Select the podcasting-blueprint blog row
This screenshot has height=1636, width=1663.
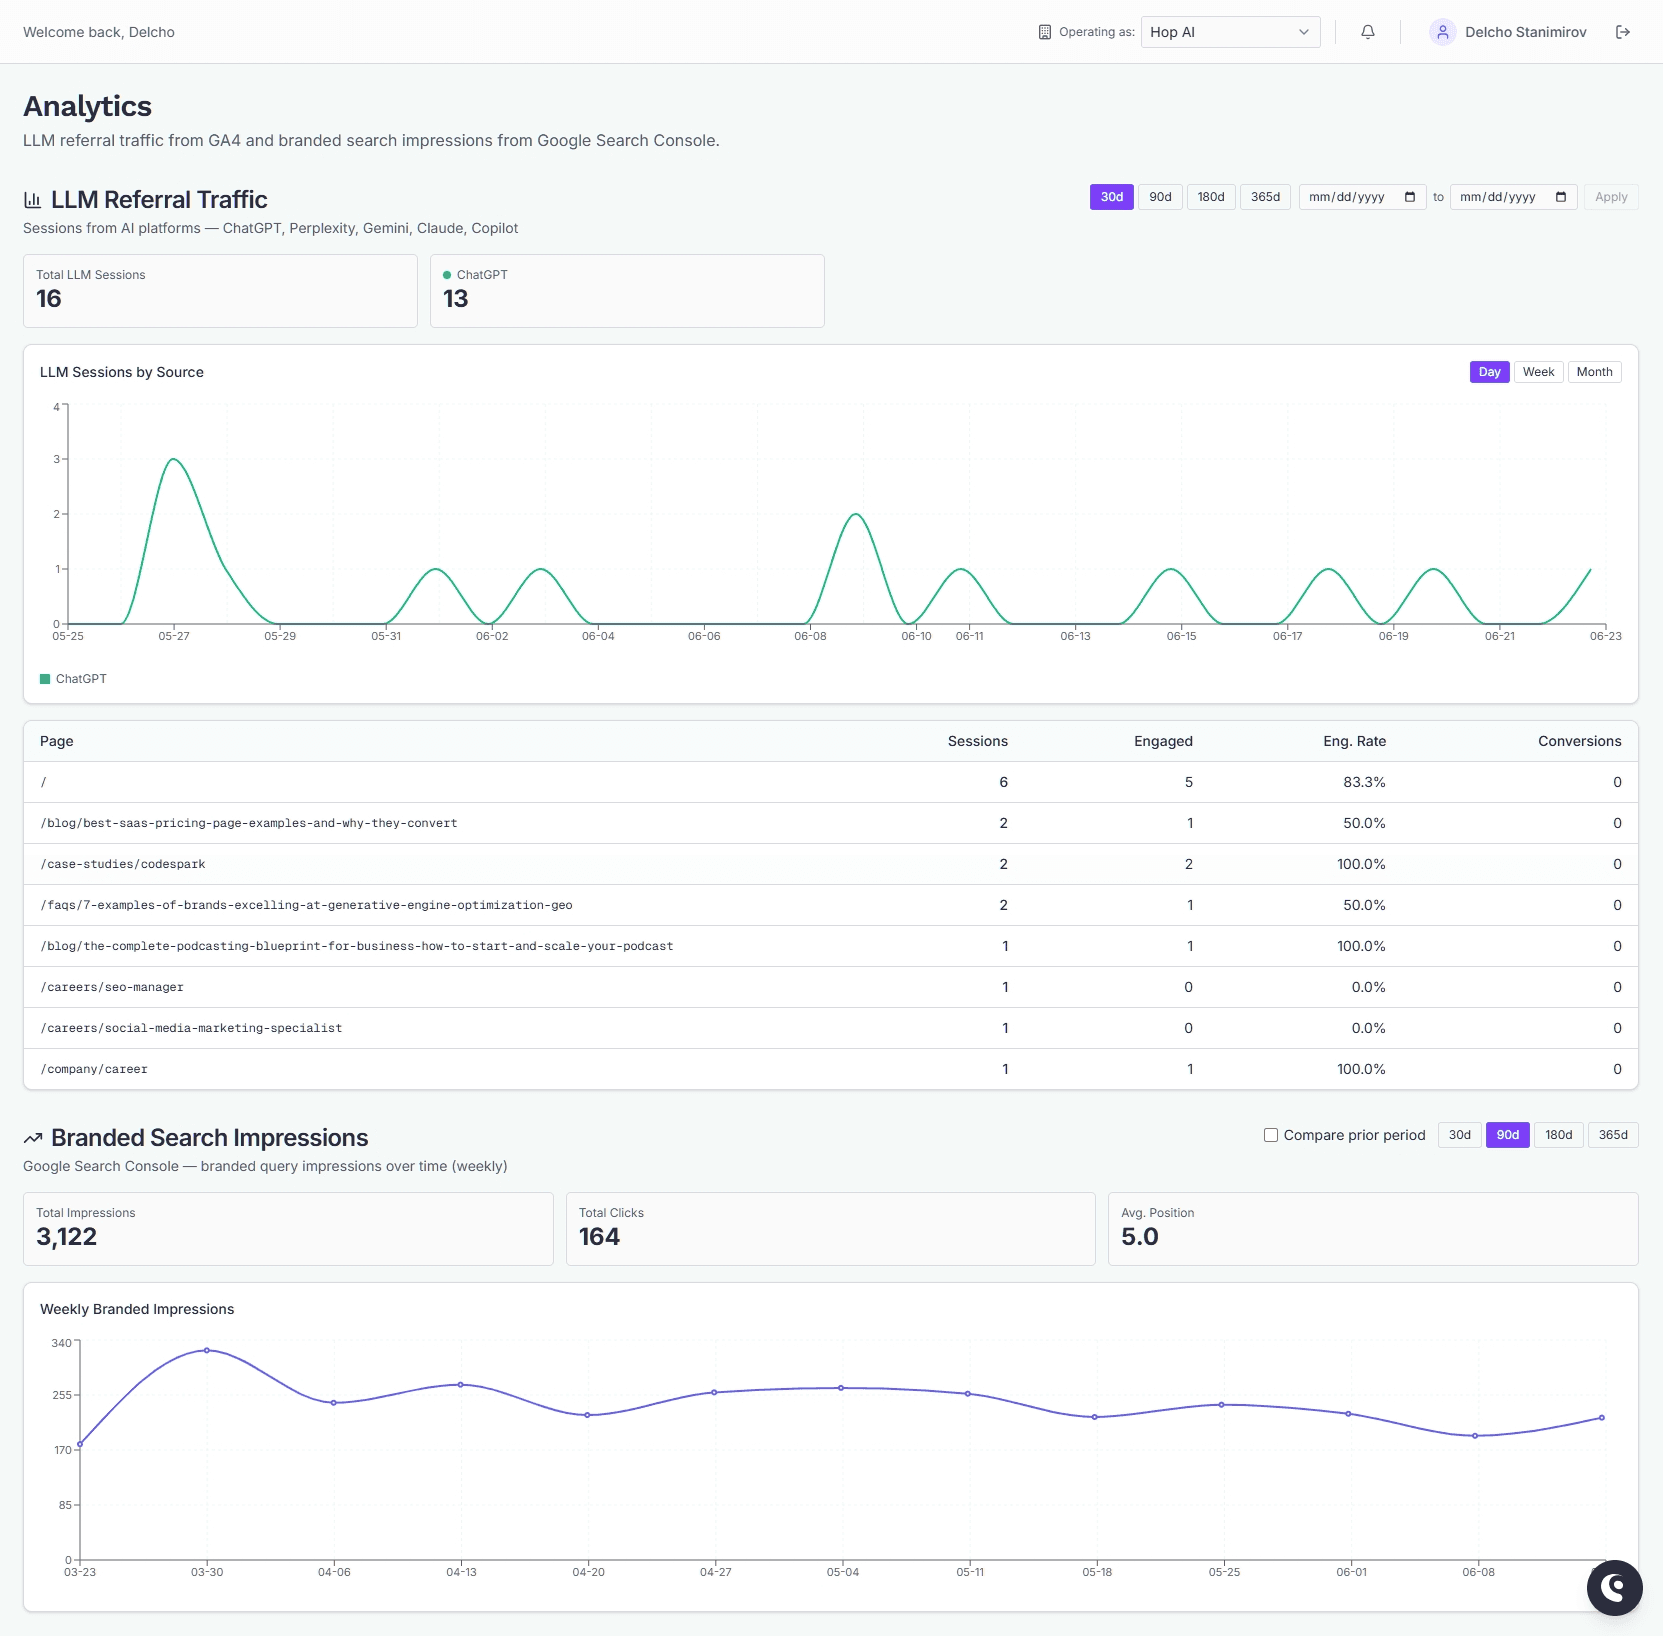click(830, 946)
